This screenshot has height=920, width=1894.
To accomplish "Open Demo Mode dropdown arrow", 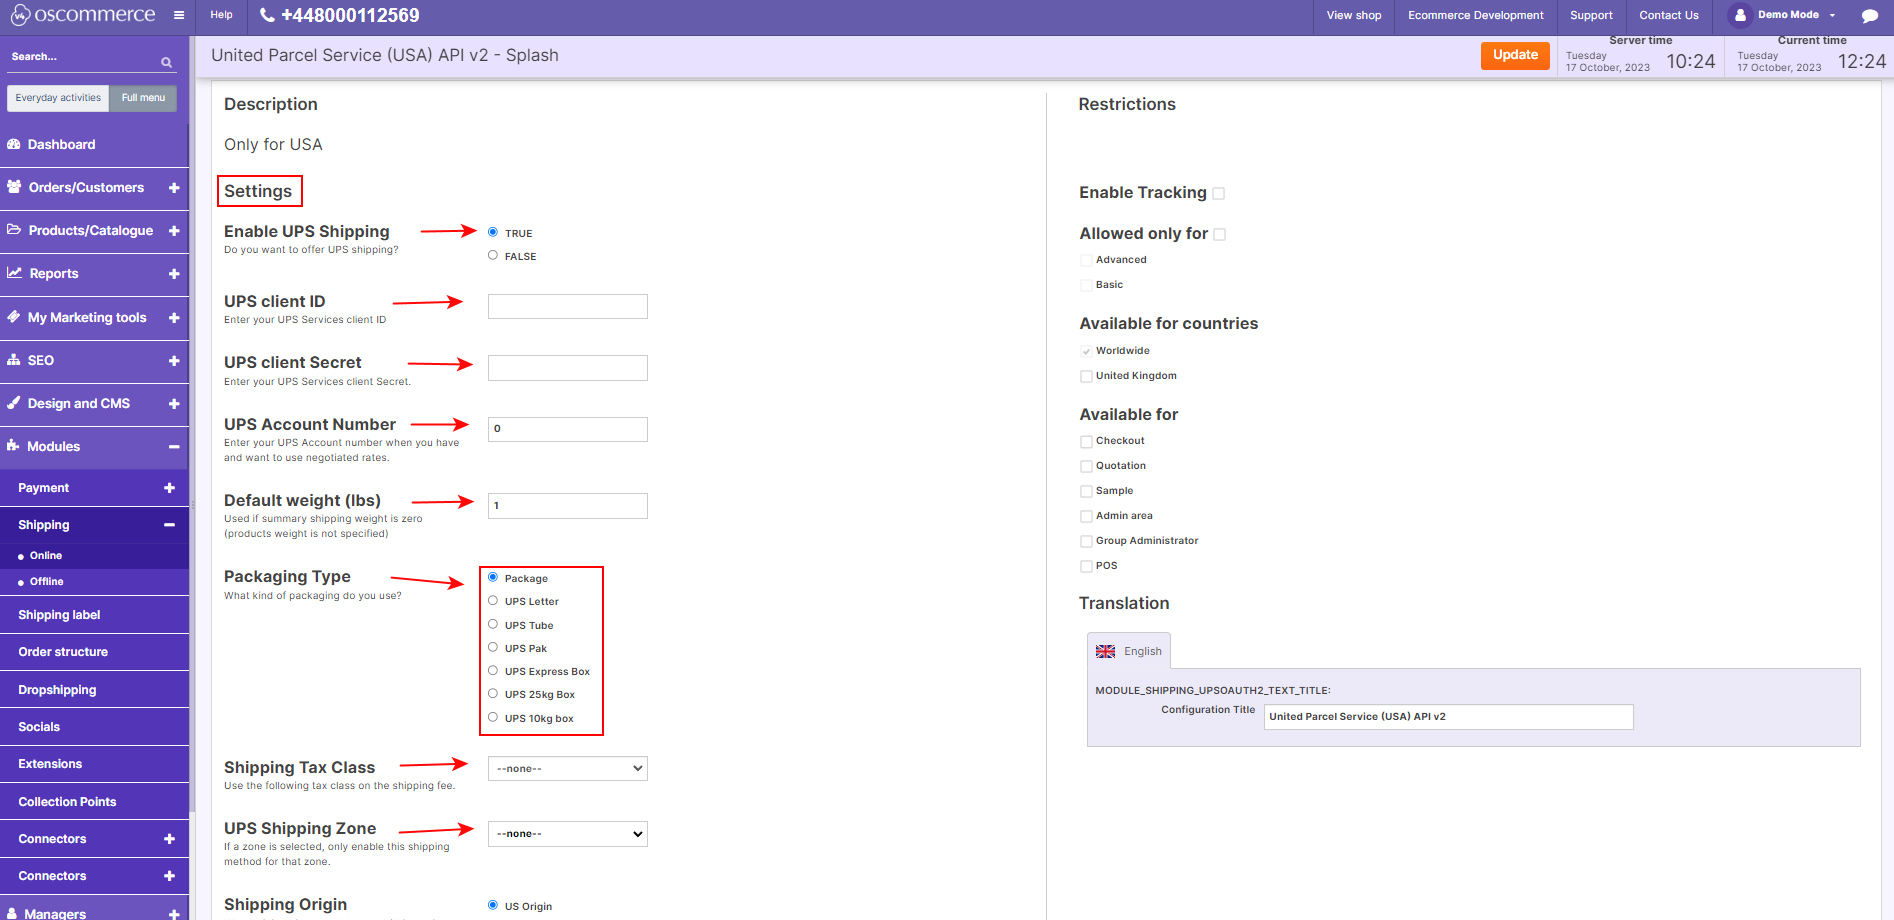I will coord(1832,16).
